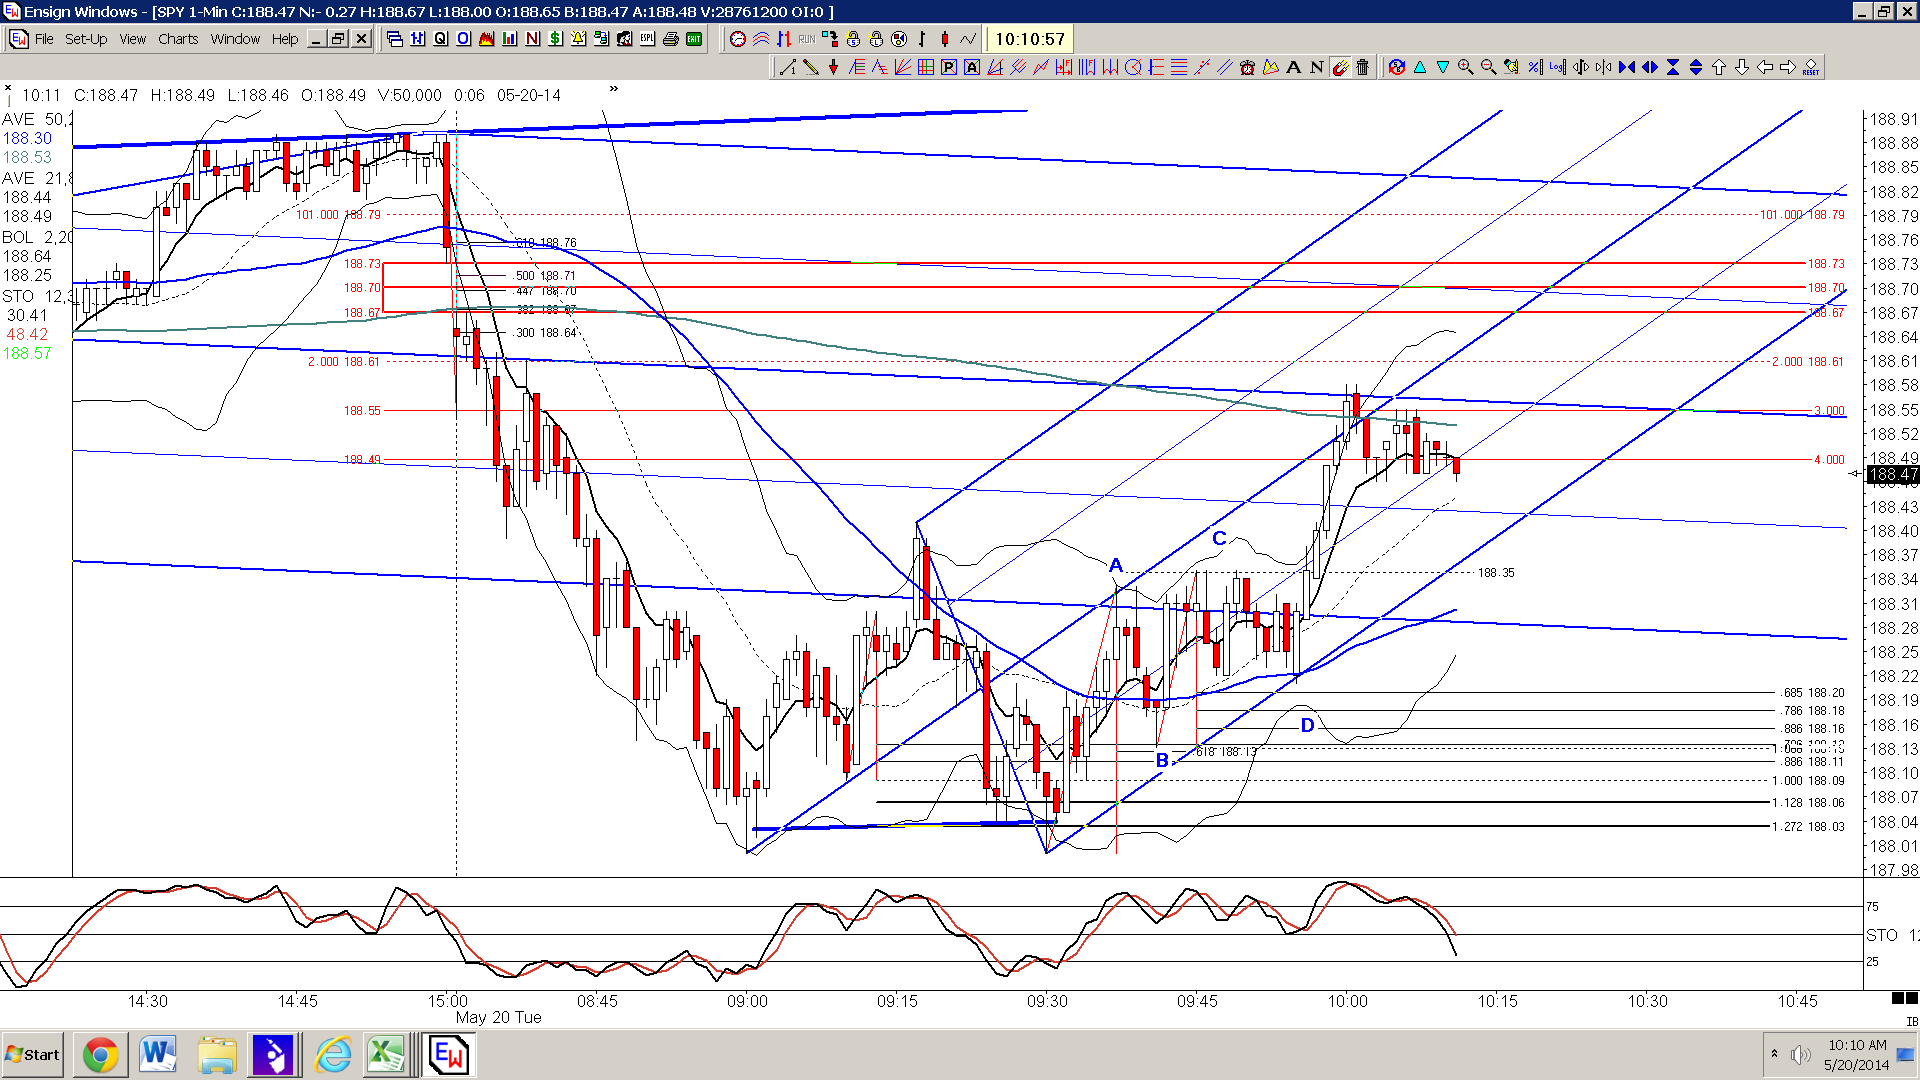Expand the chevron next to date header
This screenshot has height=1080, width=1920.
click(614, 89)
